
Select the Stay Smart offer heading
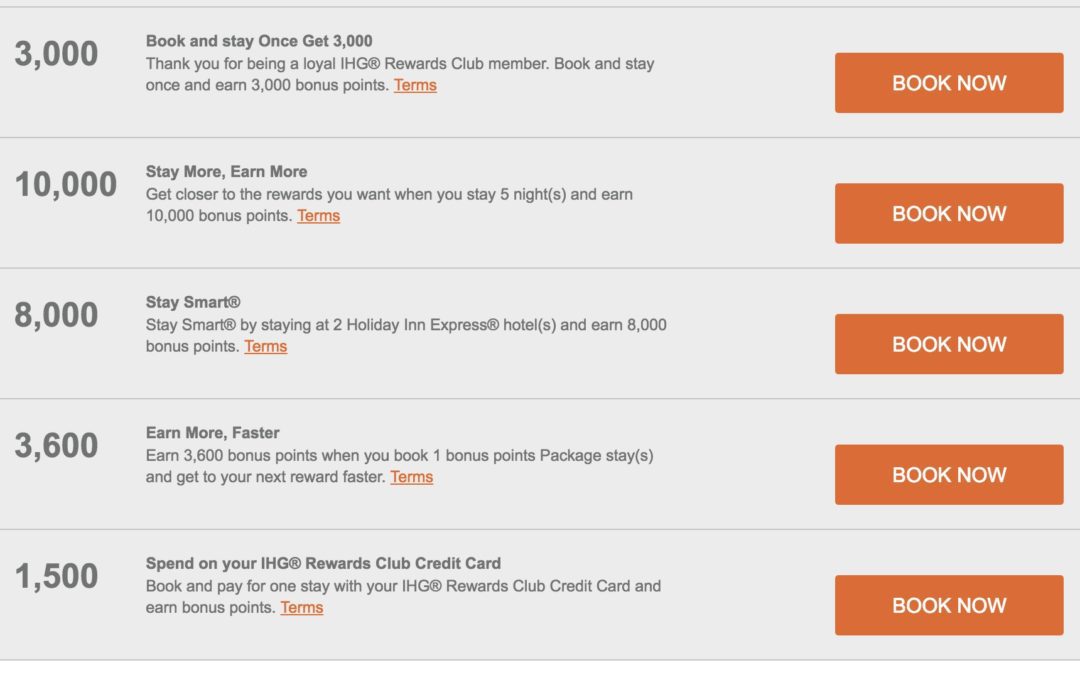pos(195,302)
